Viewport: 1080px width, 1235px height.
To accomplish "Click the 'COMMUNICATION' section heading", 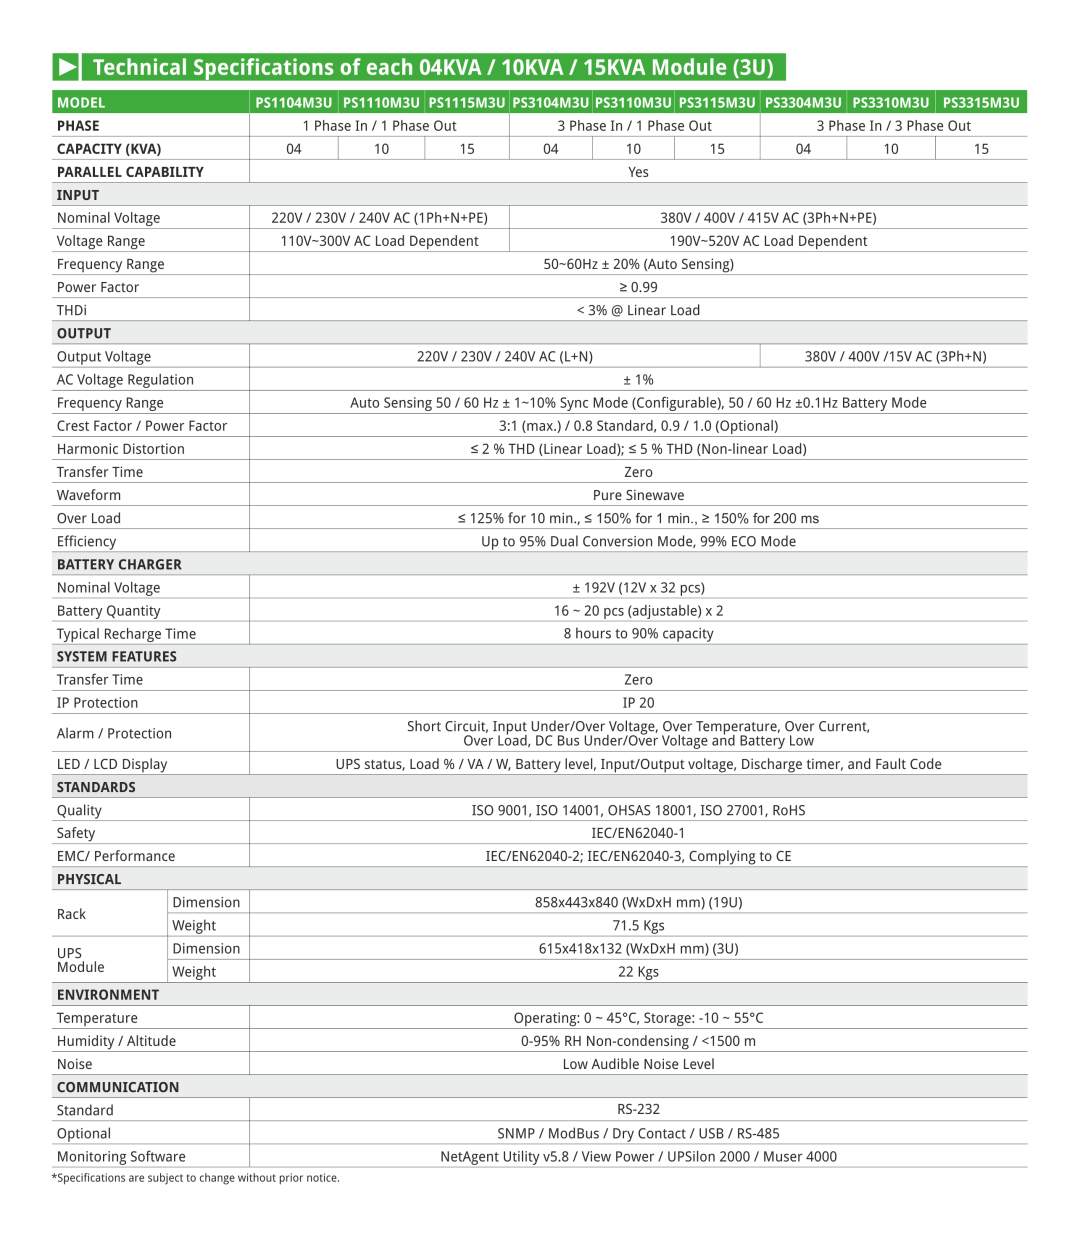I will 118,1087.
